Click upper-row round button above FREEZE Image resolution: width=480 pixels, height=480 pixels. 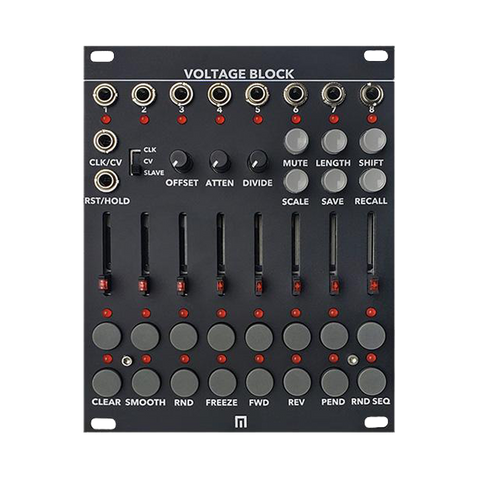click(x=221, y=336)
